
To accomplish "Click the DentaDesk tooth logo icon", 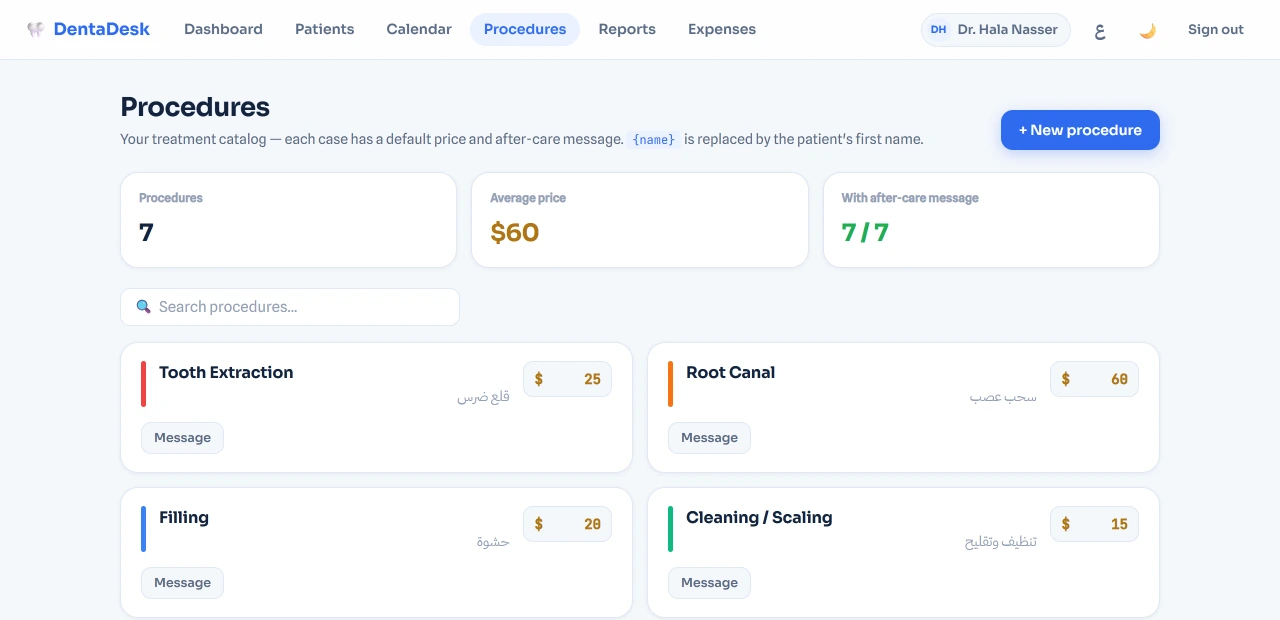I will click(x=36, y=29).
